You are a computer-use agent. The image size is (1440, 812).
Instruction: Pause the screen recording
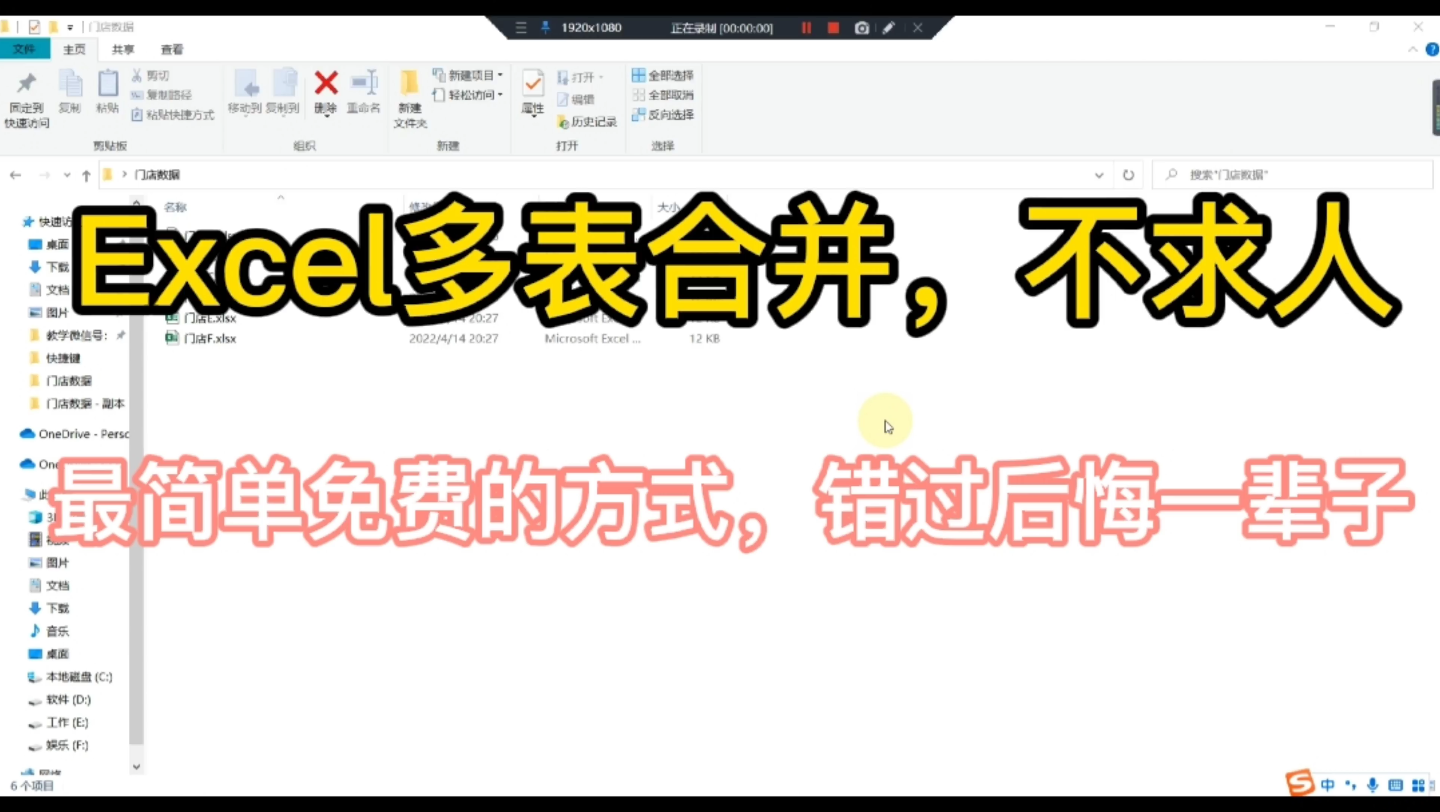806,28
